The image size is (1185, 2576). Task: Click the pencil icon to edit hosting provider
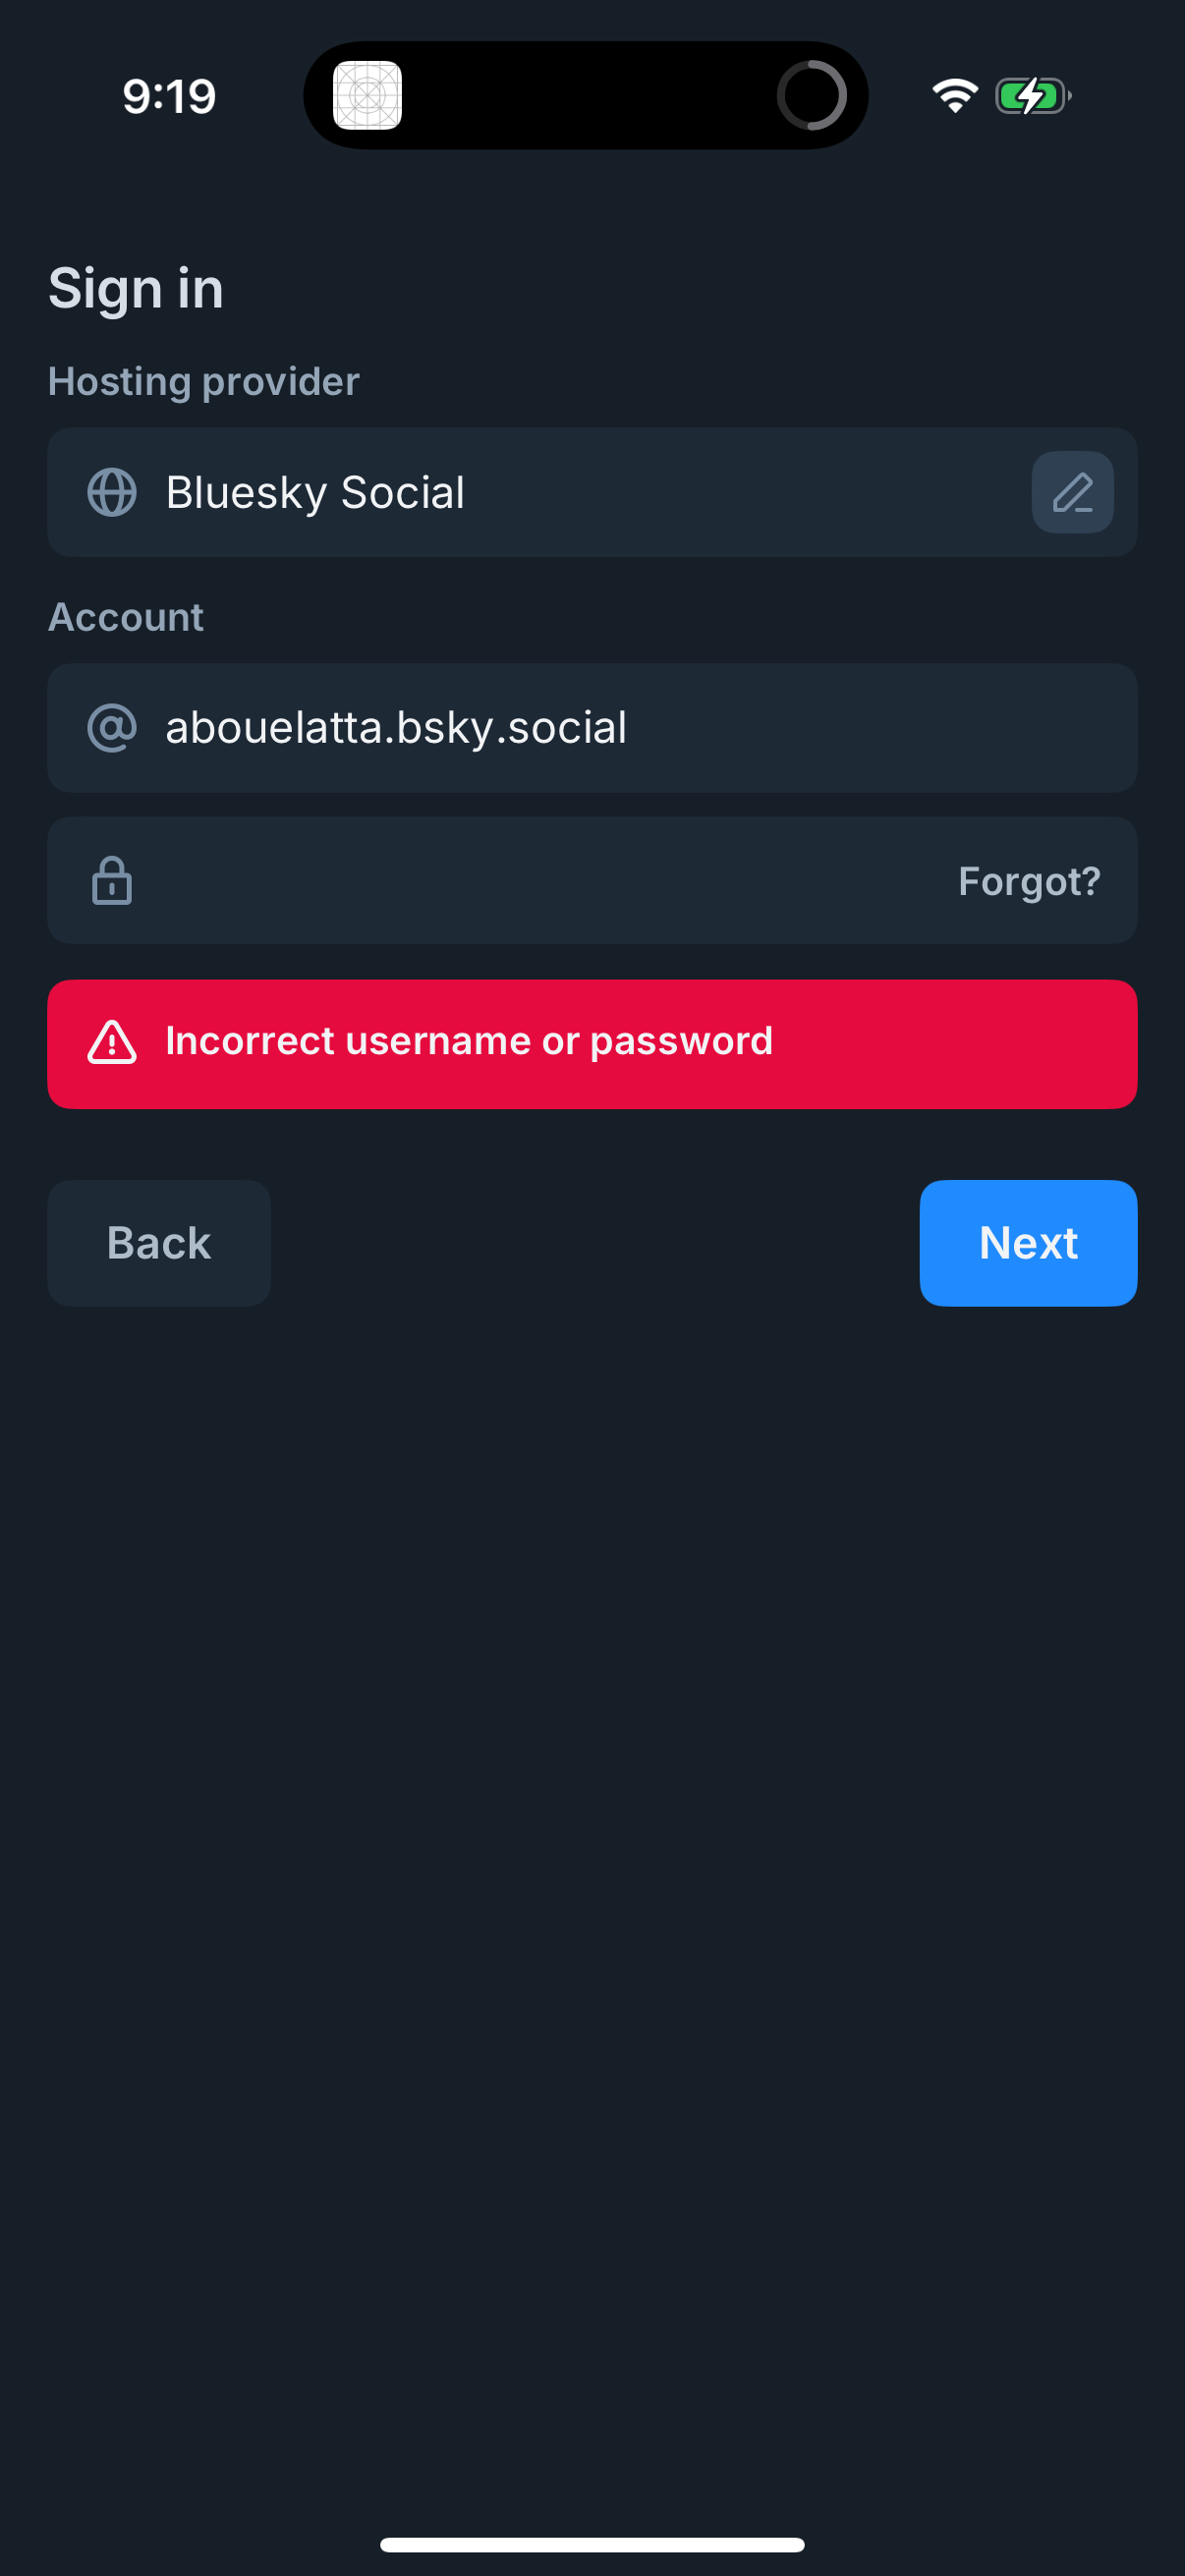tap(1071, 492)
